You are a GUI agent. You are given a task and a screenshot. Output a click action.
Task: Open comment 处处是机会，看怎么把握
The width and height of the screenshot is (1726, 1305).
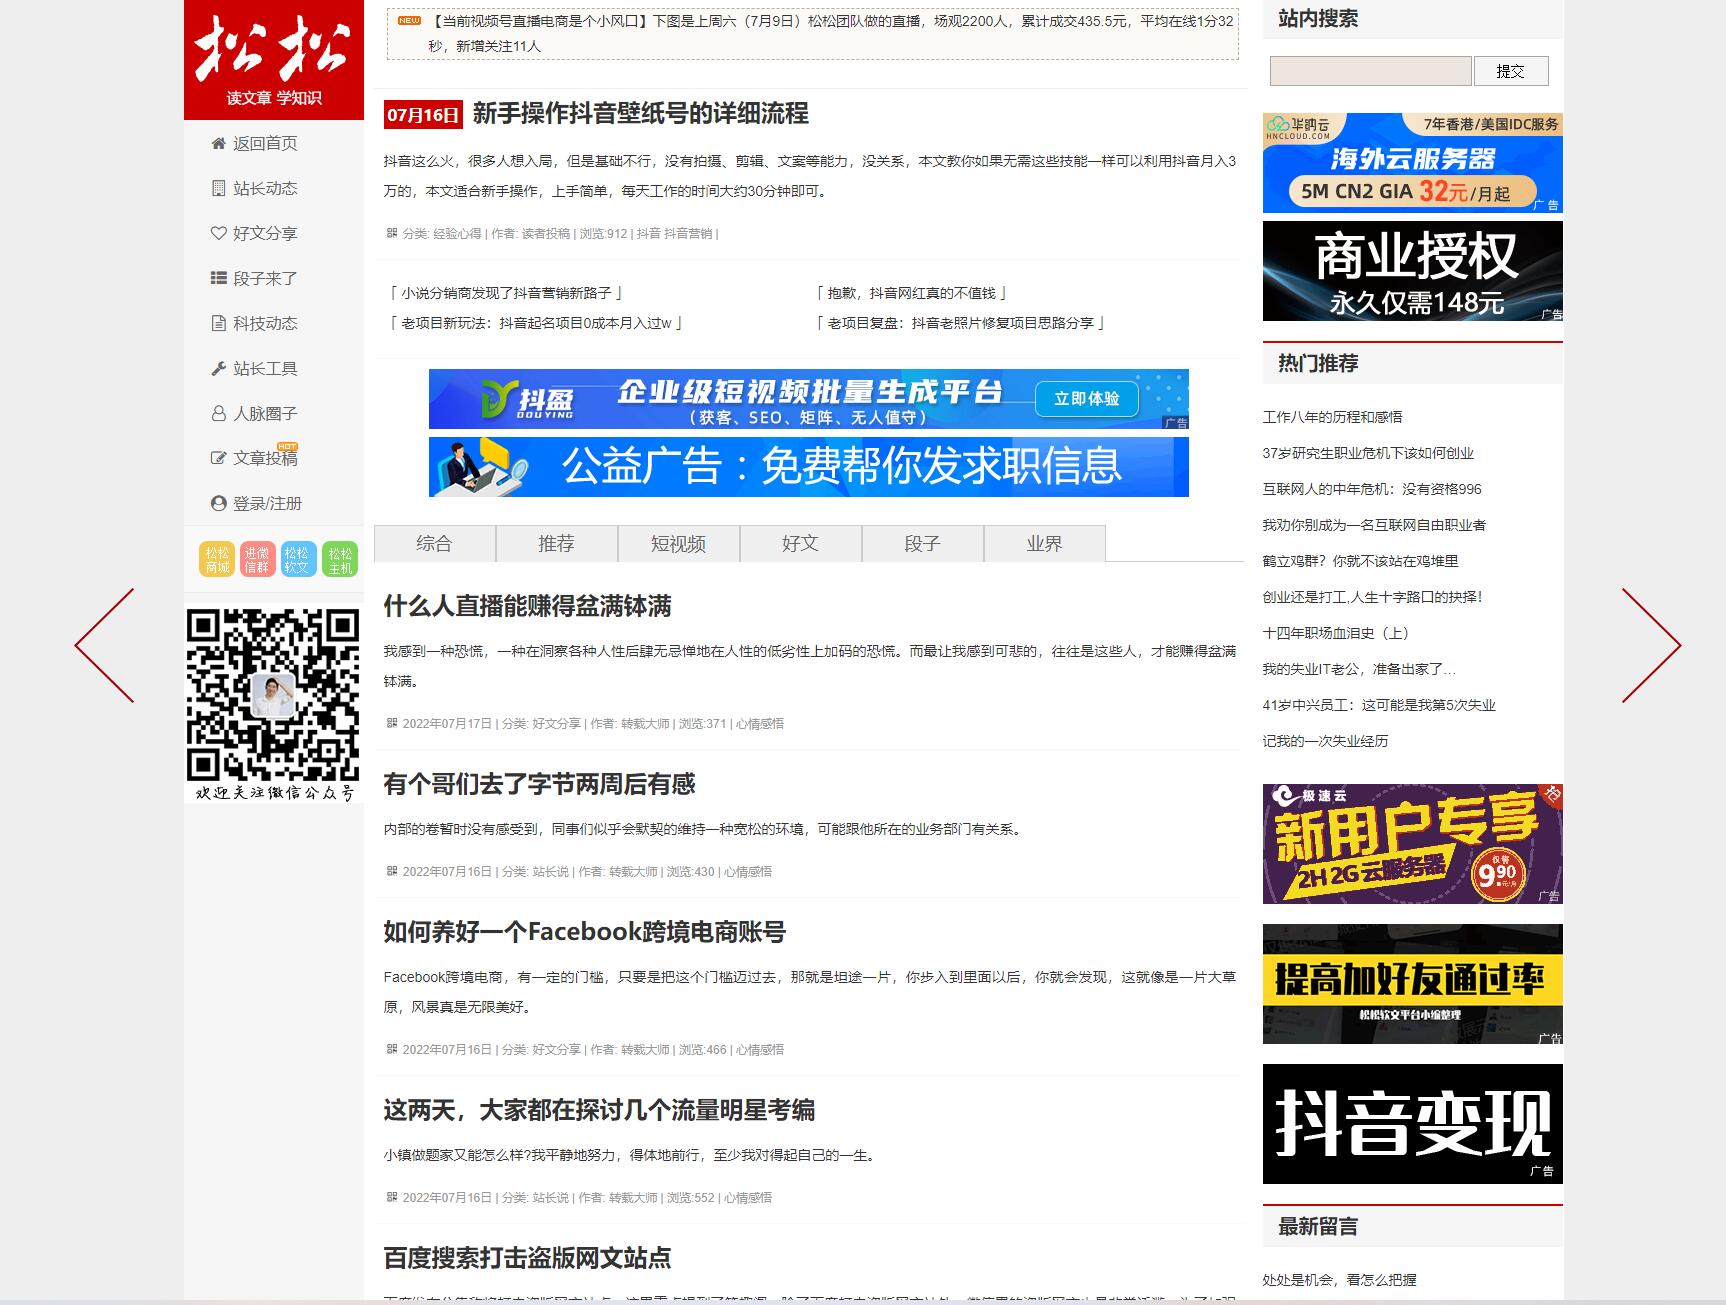pos(1339,1279)
